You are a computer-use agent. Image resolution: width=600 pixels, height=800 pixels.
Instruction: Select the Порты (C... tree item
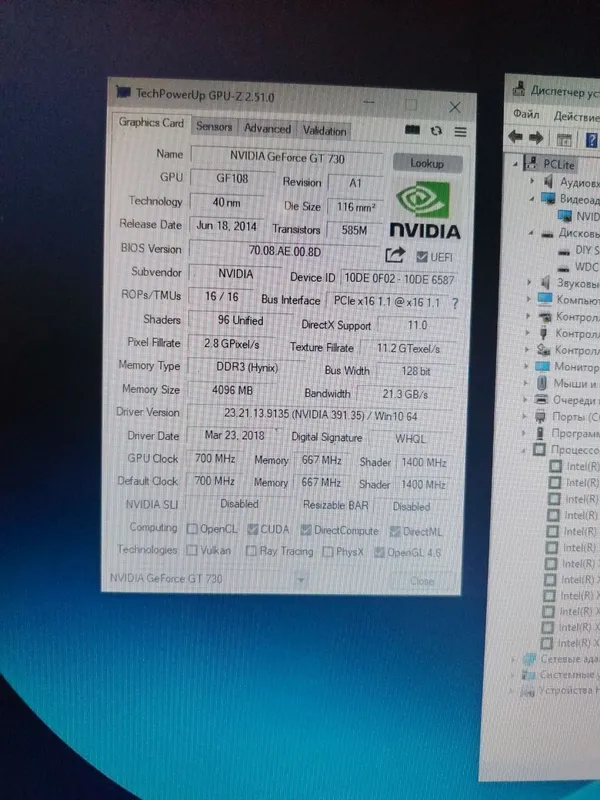coord(566,417)
